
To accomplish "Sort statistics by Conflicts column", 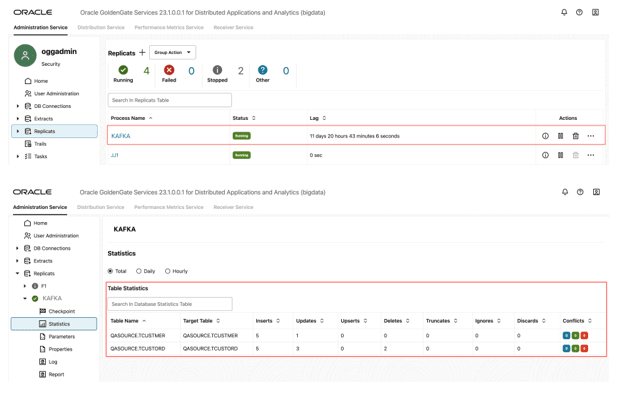I will [x=590, y=321].
